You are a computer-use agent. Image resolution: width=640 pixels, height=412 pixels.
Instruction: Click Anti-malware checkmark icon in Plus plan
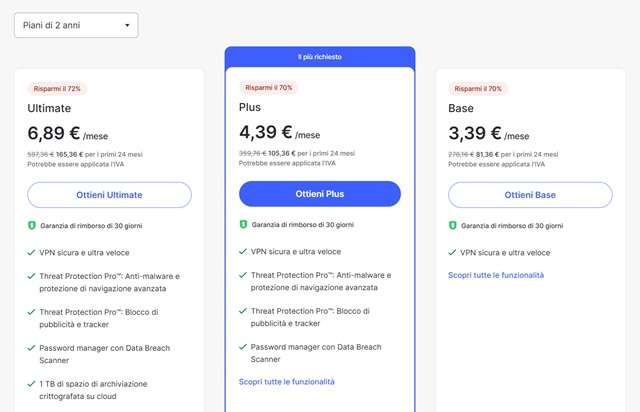click(243, 275)
